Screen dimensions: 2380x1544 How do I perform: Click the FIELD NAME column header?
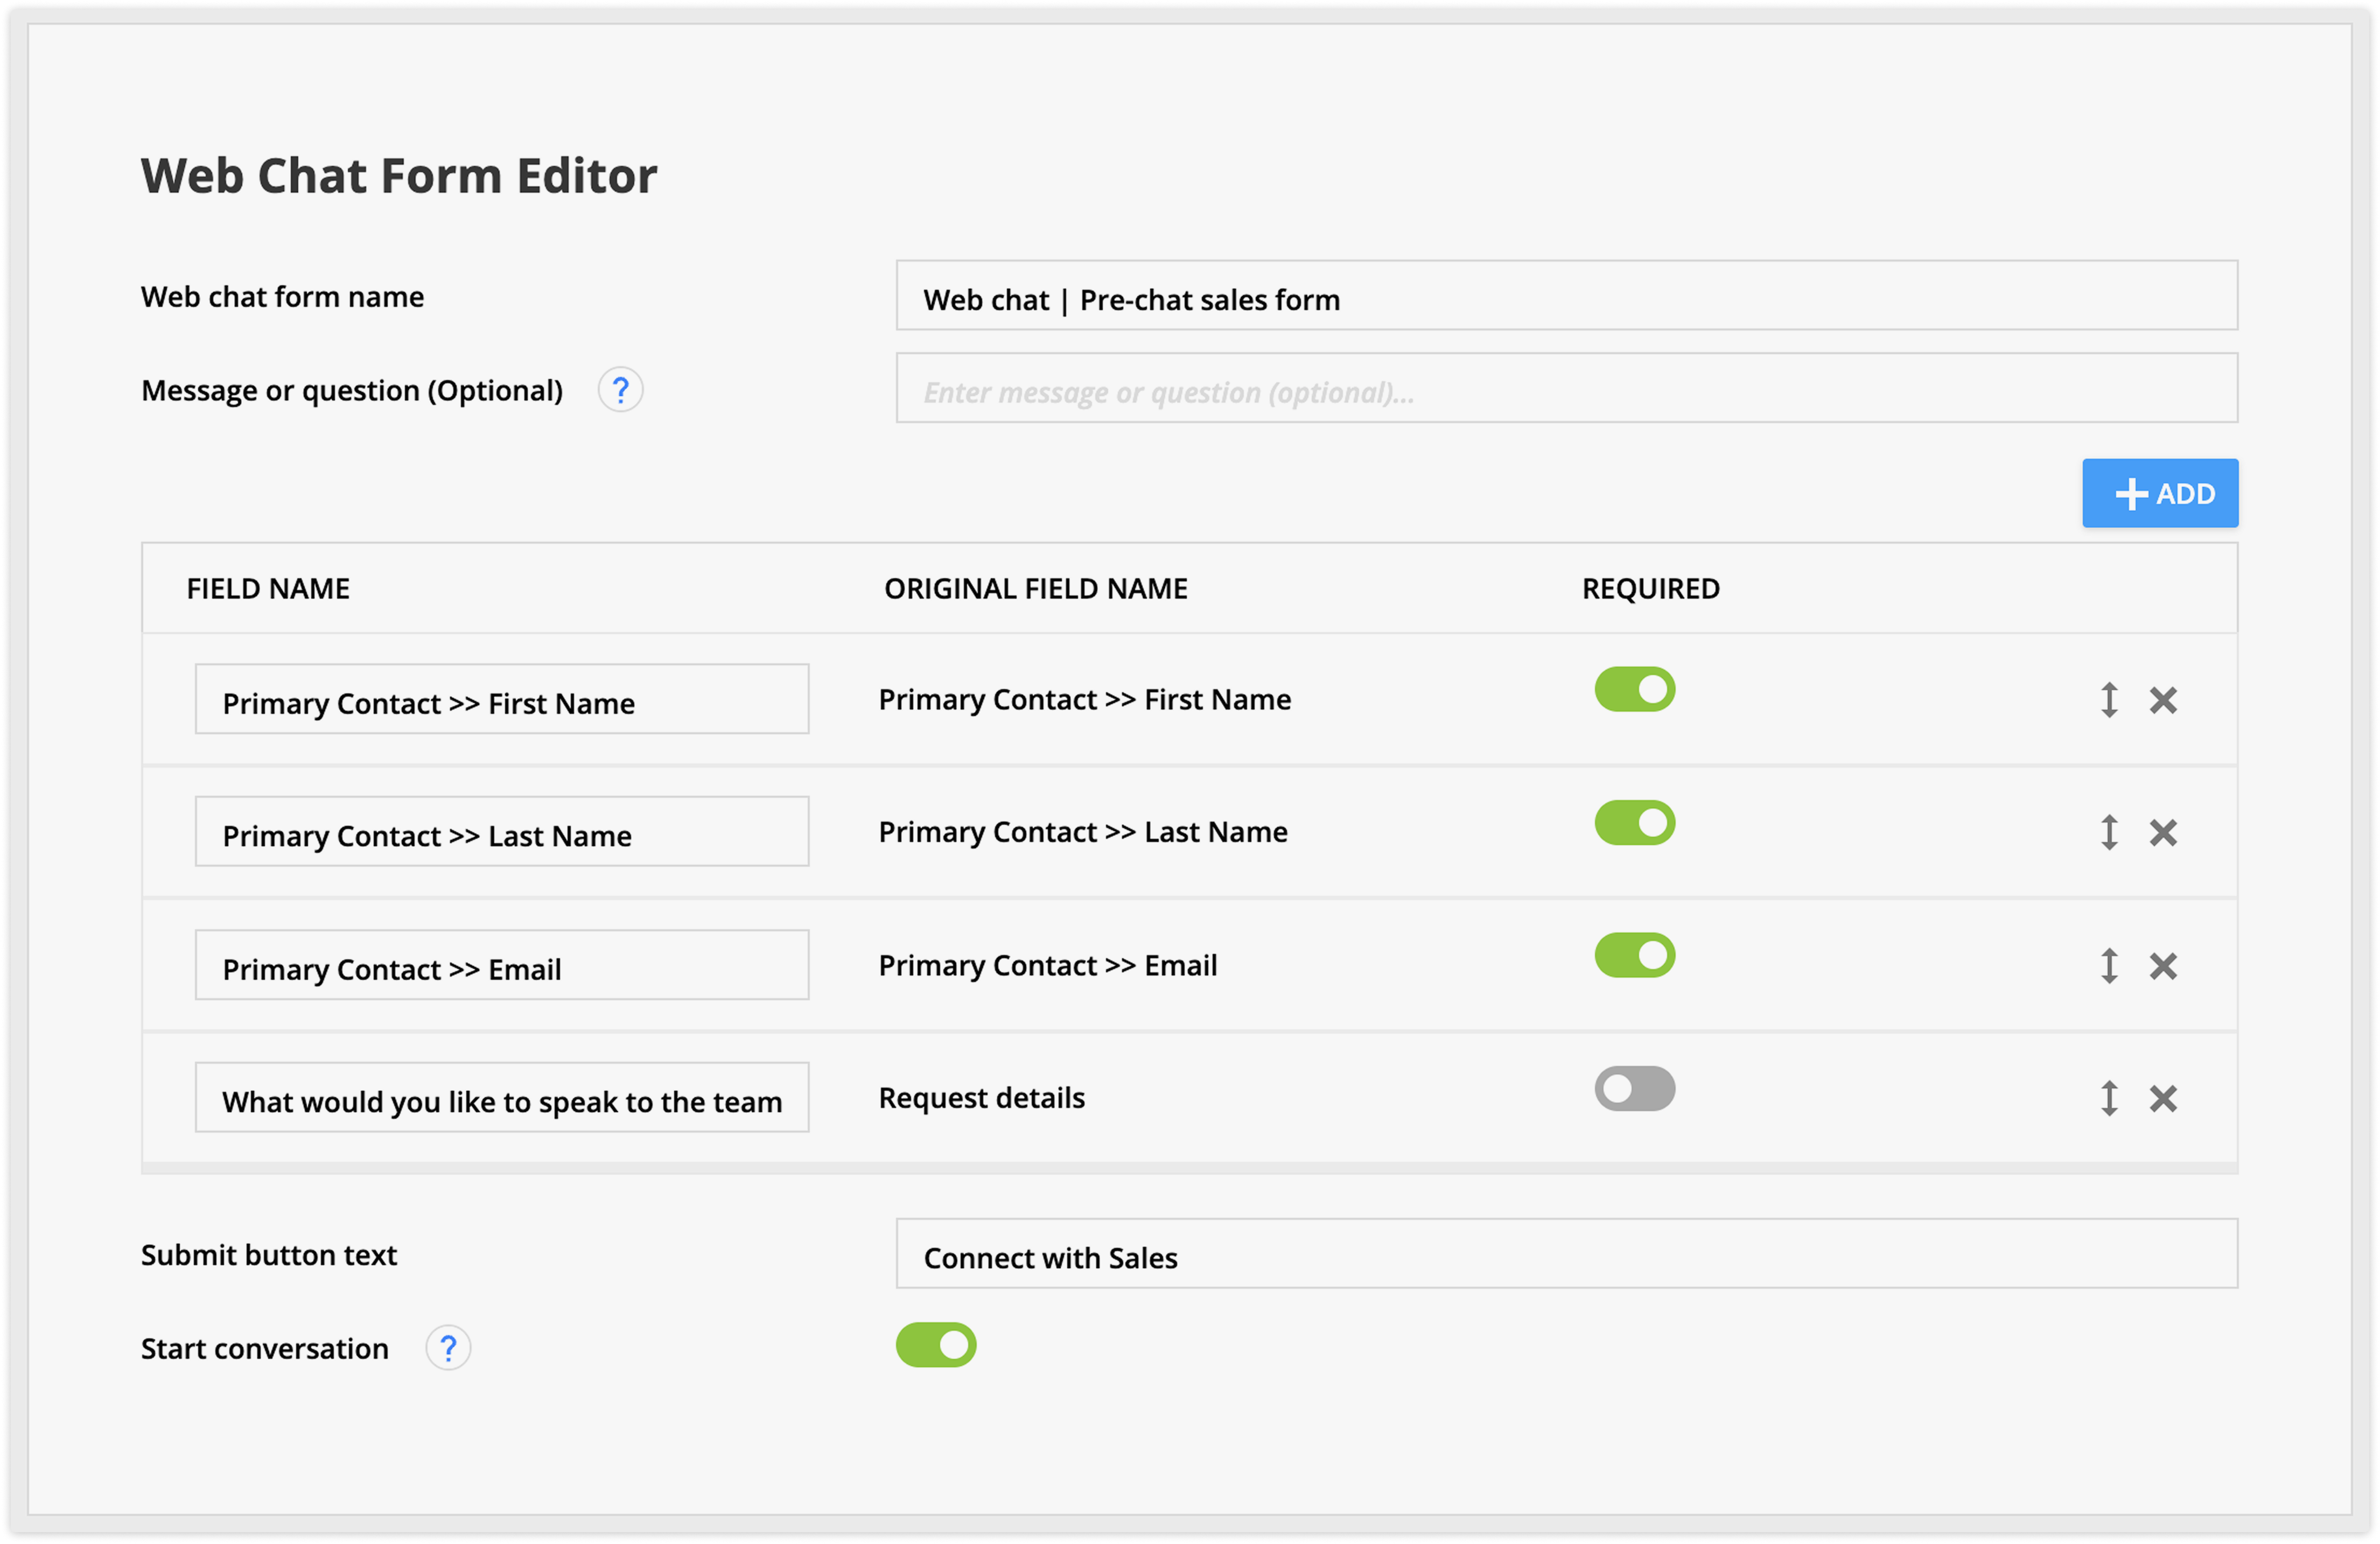coord(268,589)
